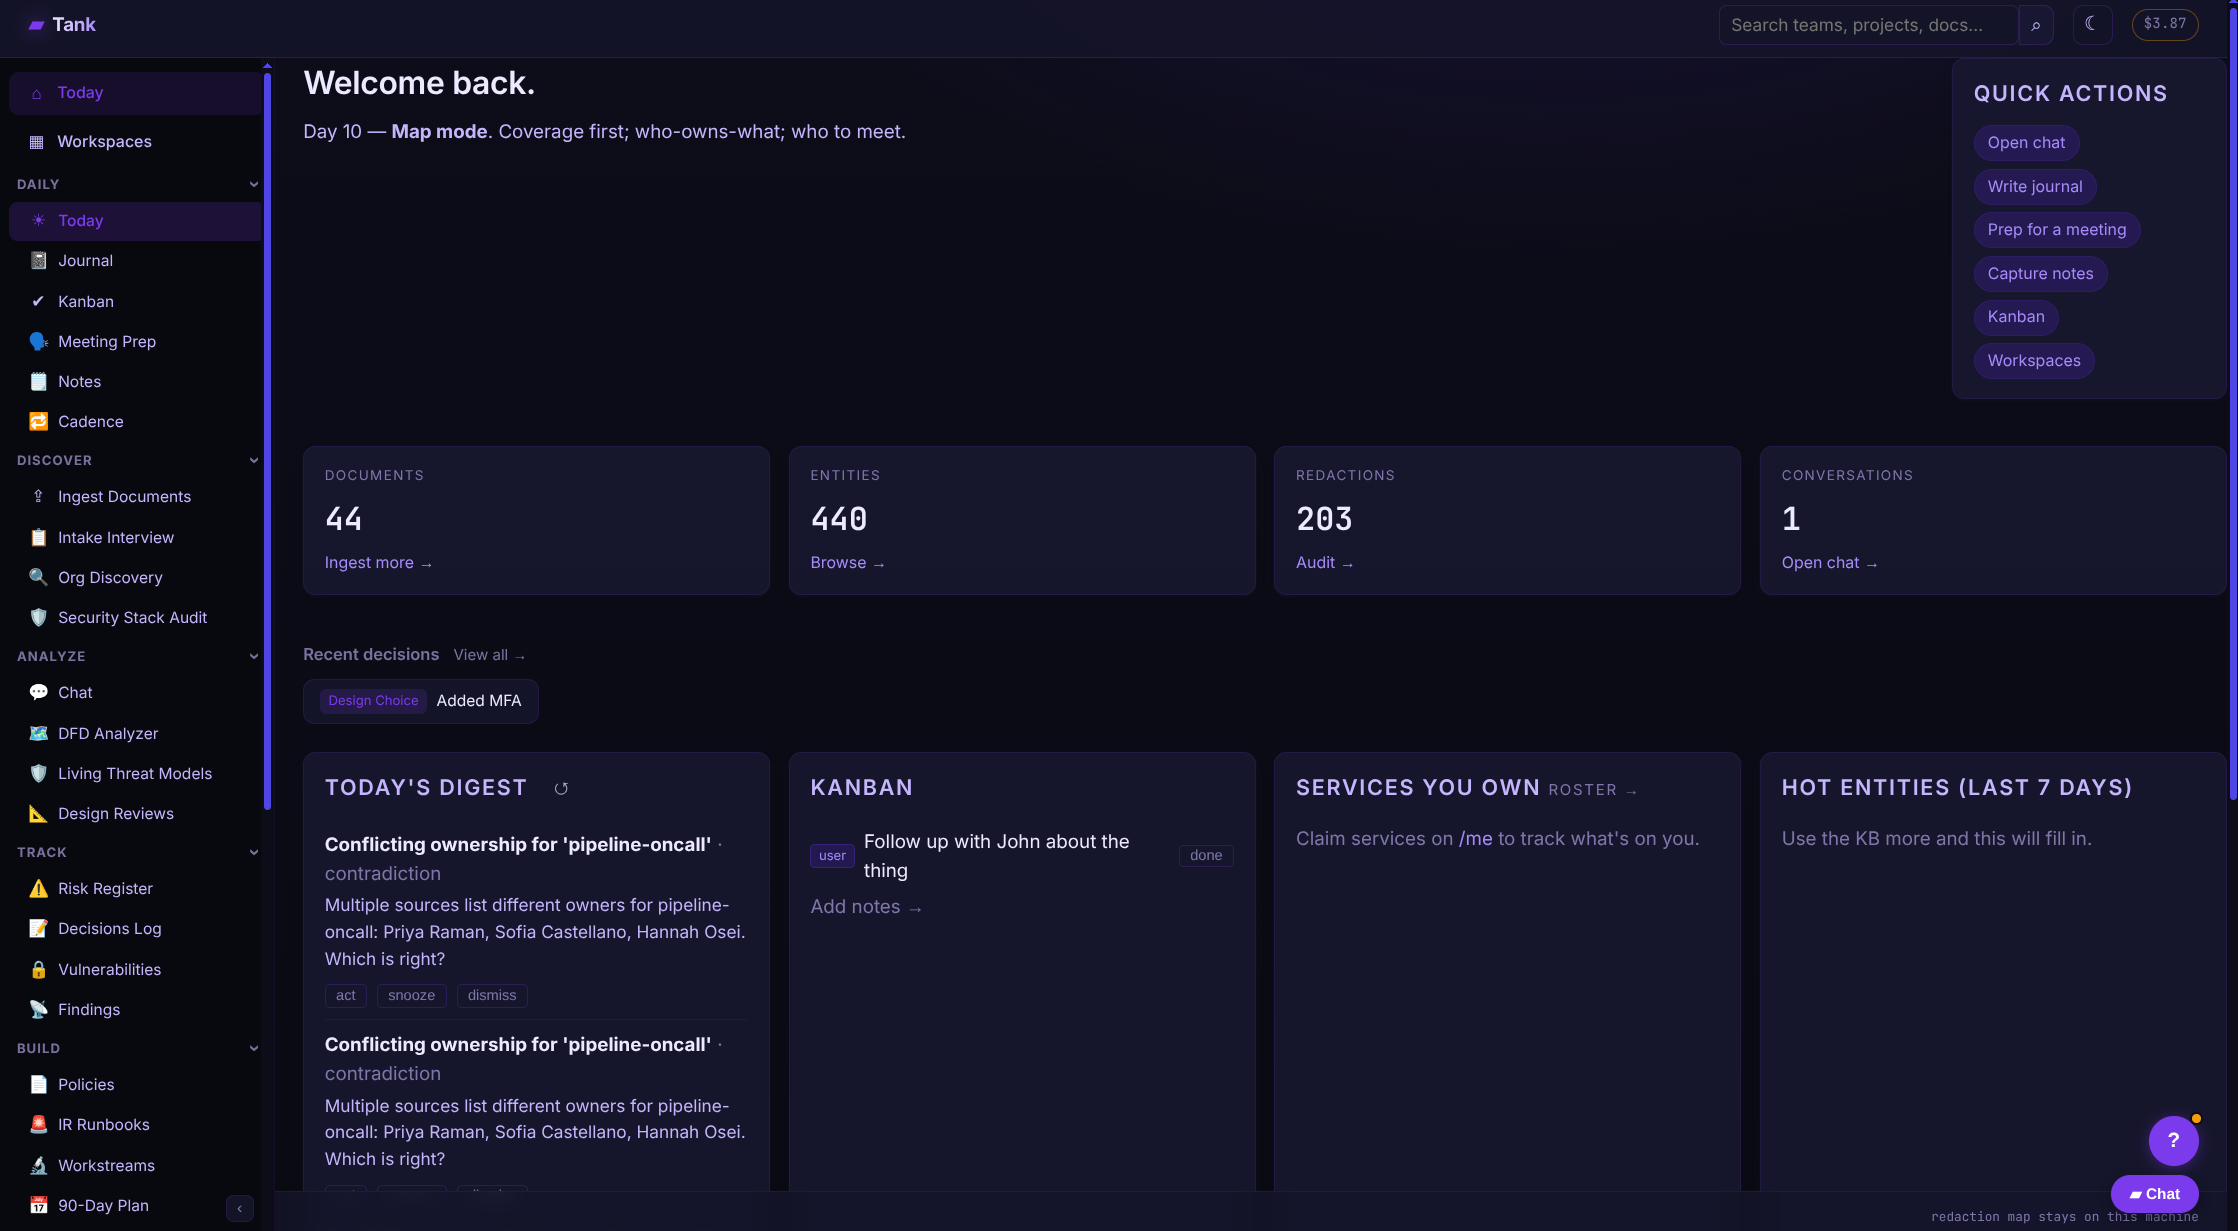Click Workspaces quick action pill

pos(2034,361)
